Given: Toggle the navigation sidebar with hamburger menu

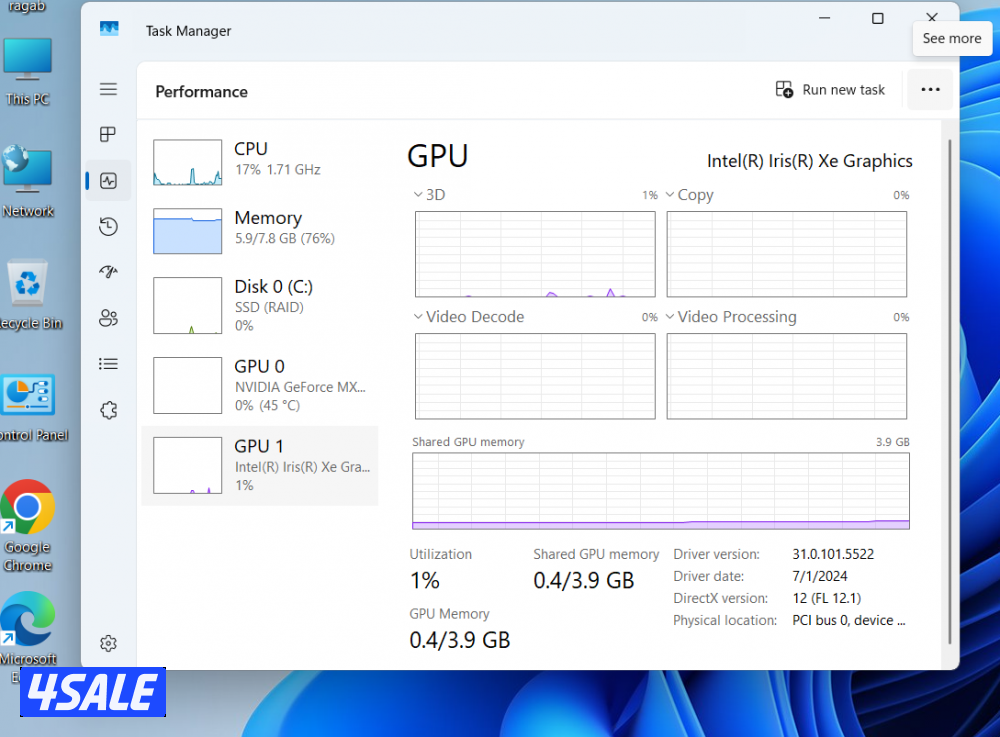Looking at the screenshot, I should coord(108,88).
